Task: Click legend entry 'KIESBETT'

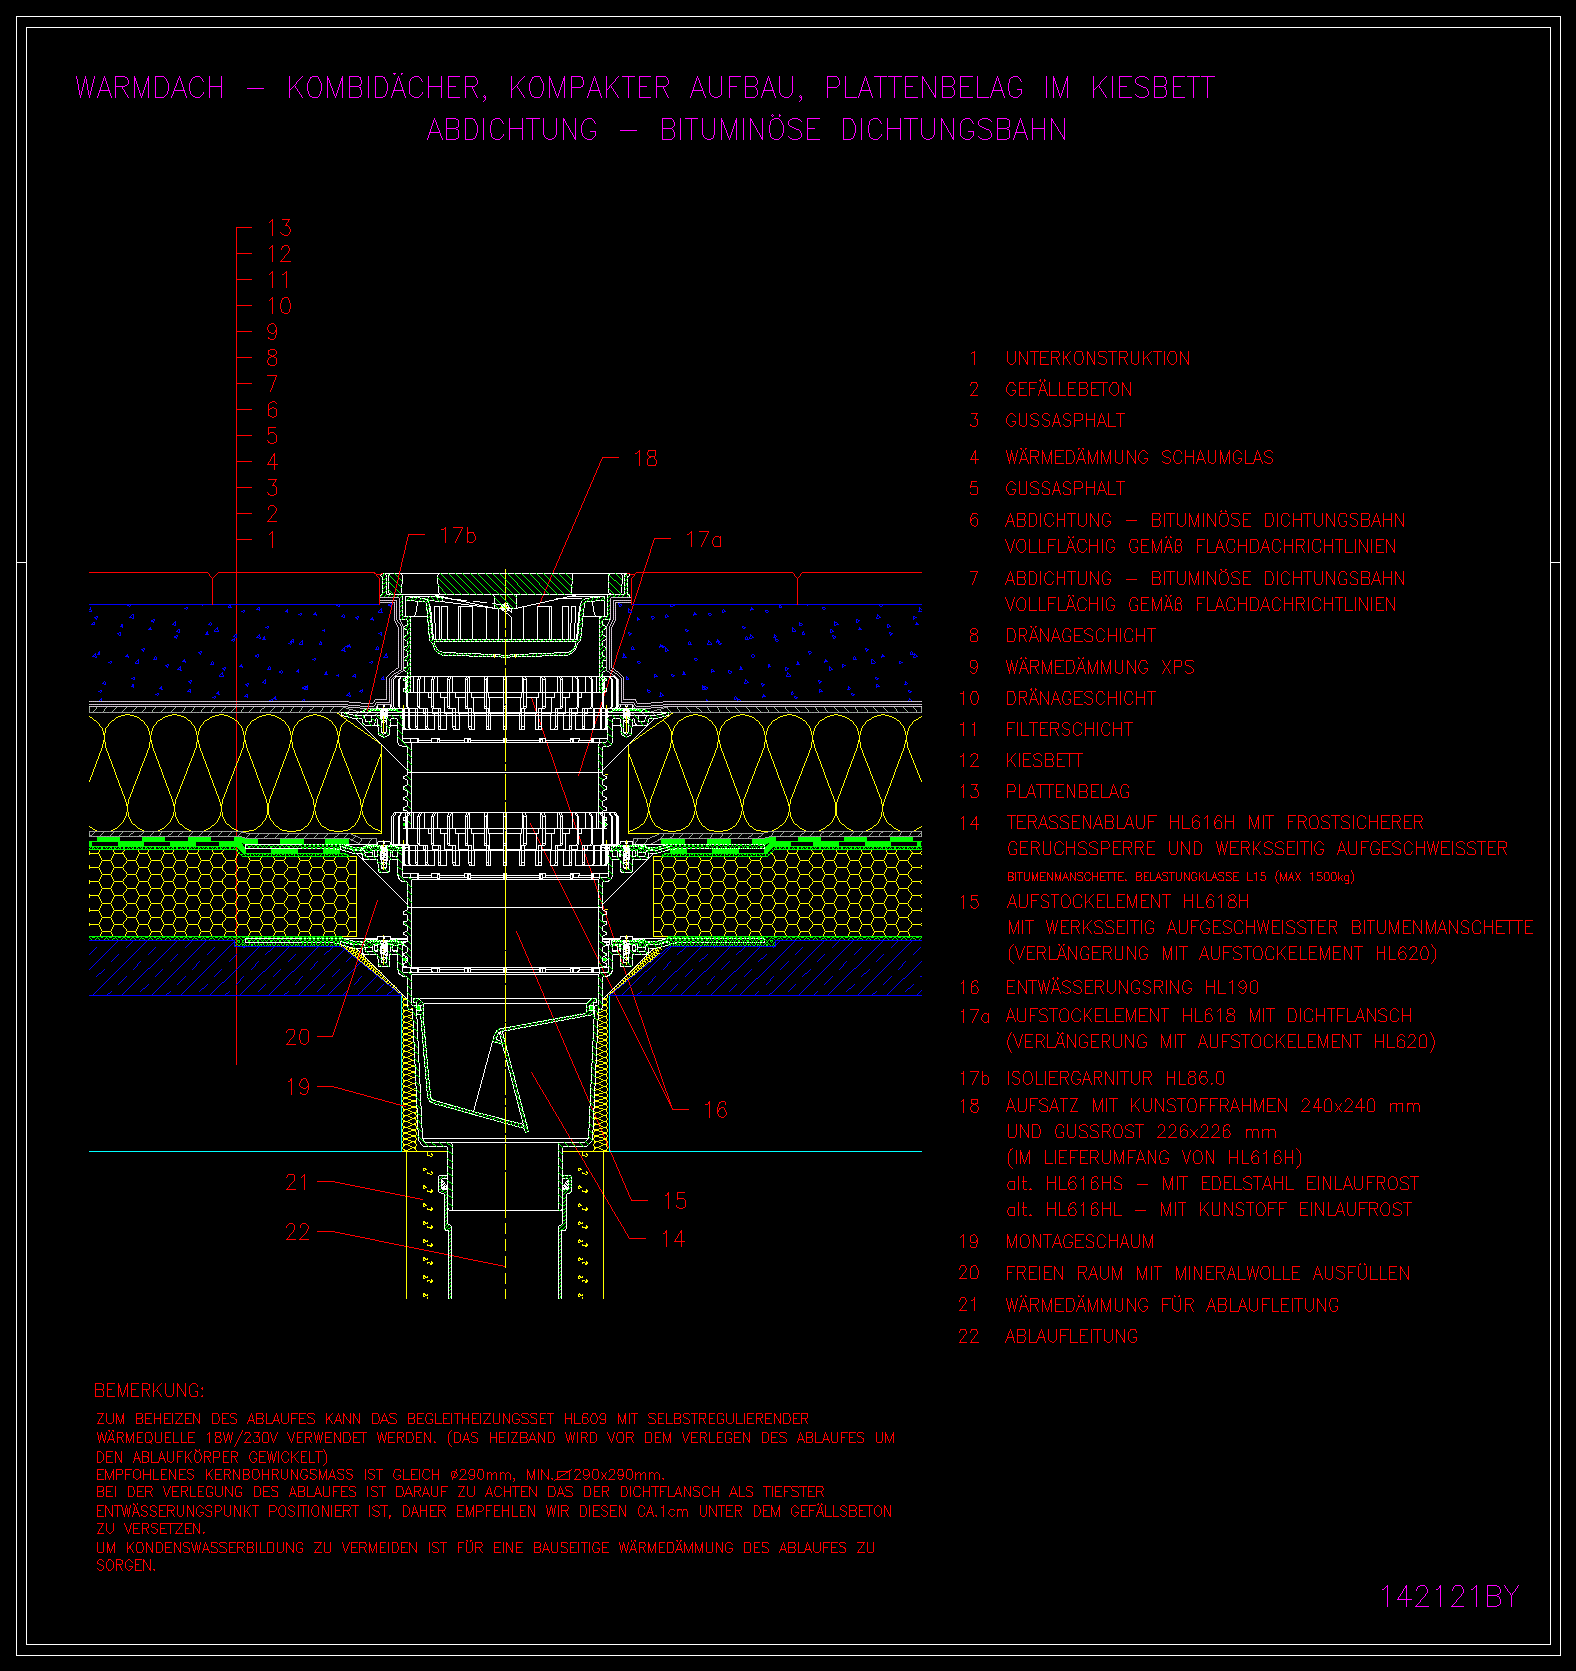Action: point(1044,760)
